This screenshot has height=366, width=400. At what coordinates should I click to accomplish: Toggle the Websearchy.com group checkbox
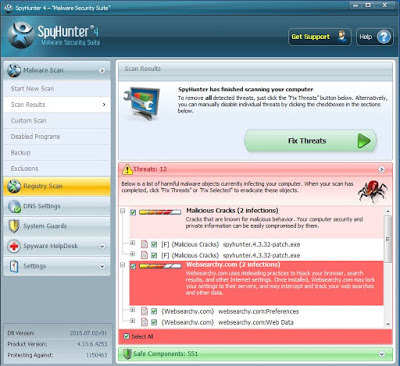tap(133, 266)
